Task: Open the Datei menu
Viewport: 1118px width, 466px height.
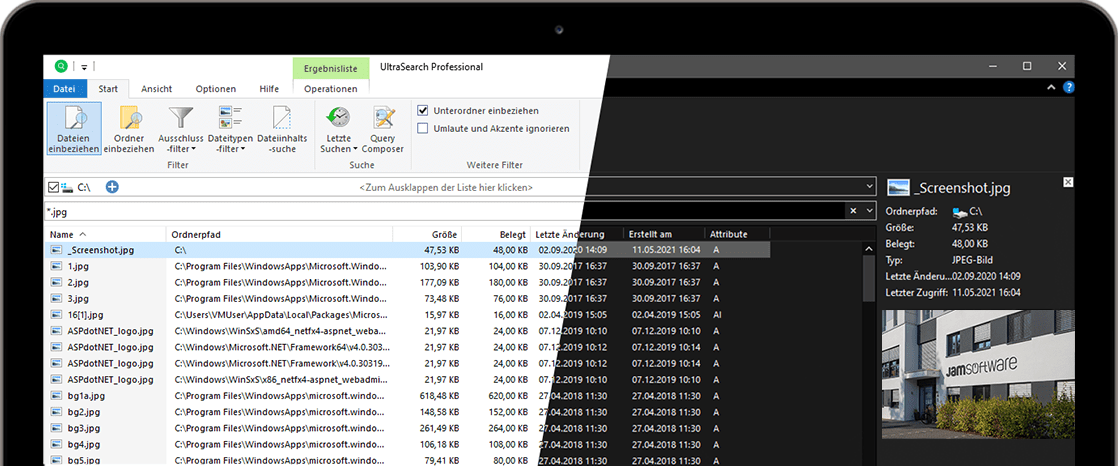Action: tap(65, 89)
